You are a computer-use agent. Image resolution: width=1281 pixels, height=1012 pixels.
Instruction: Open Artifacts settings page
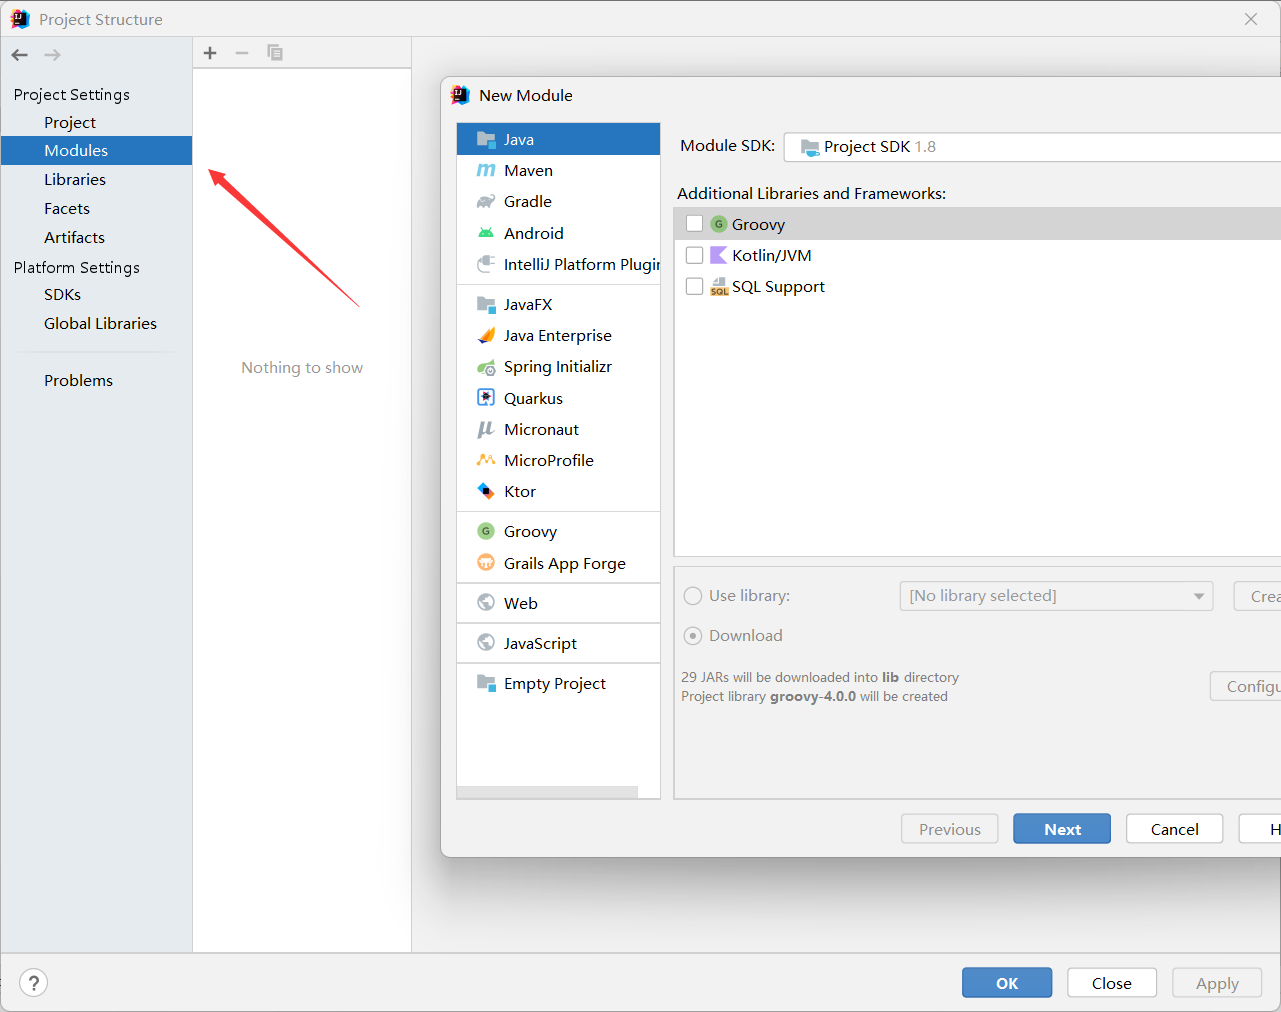(x=96, y=237)
